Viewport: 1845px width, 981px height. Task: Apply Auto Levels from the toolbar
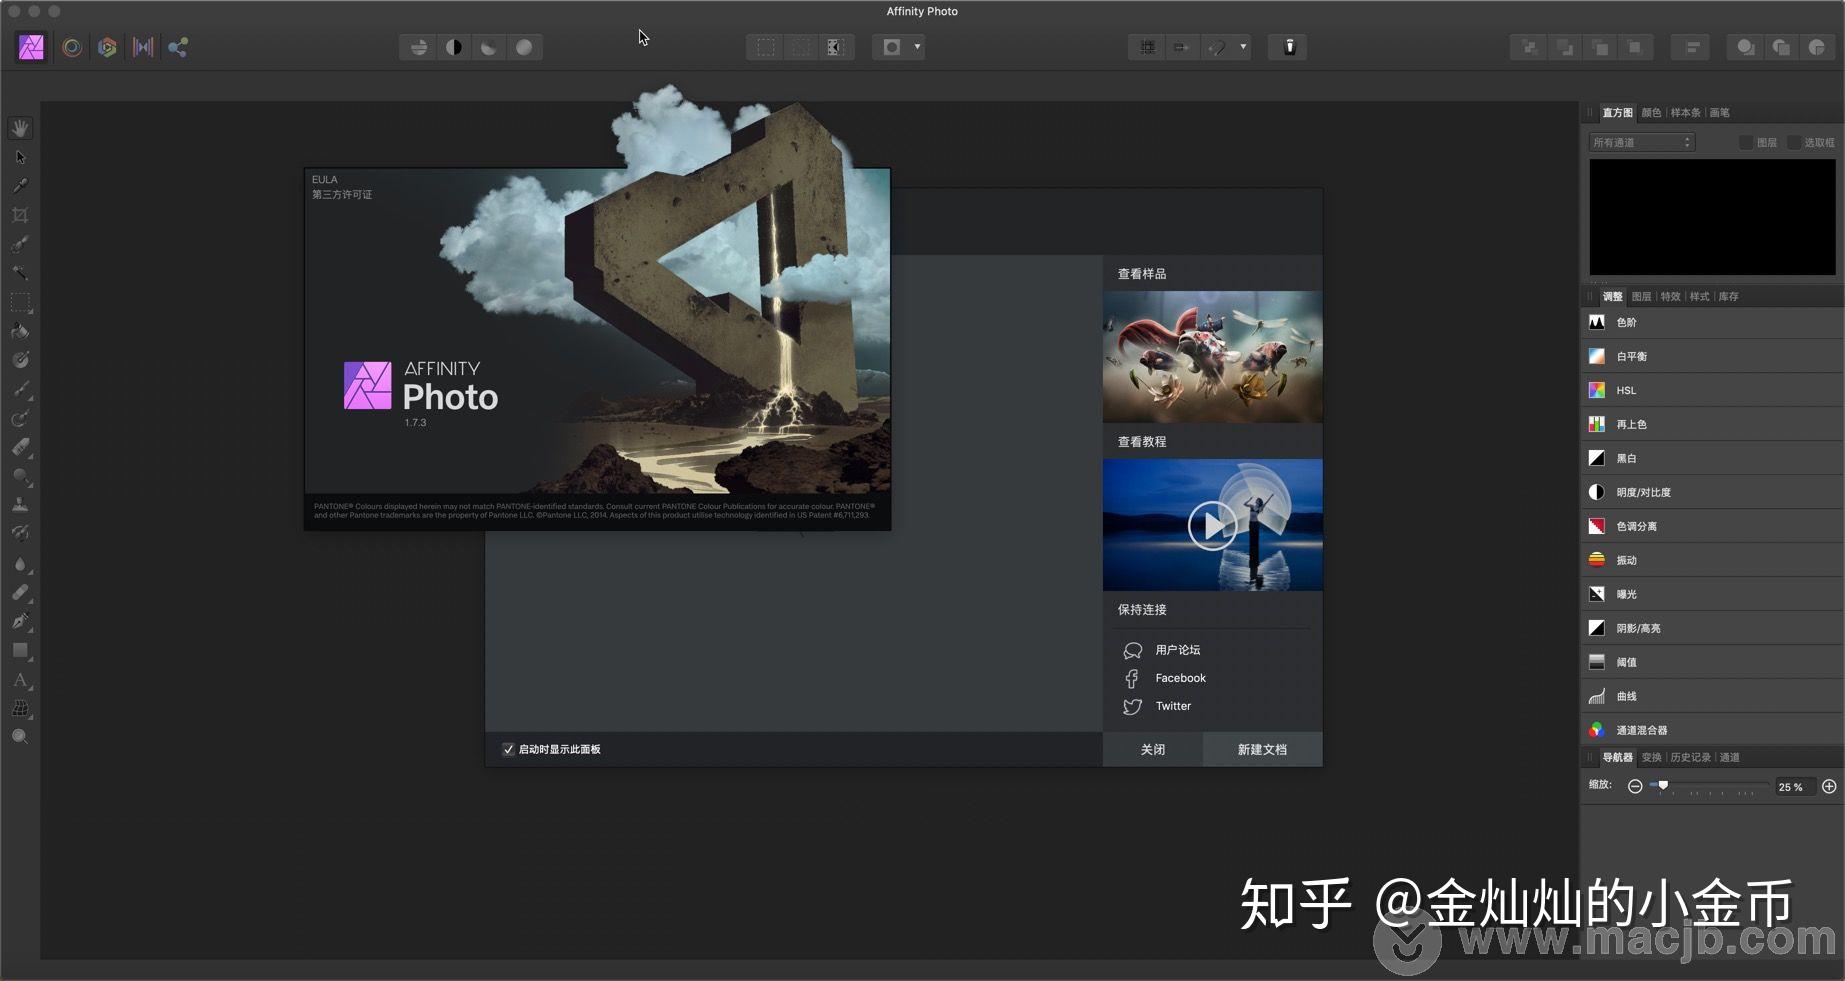(x=419, y=47)
